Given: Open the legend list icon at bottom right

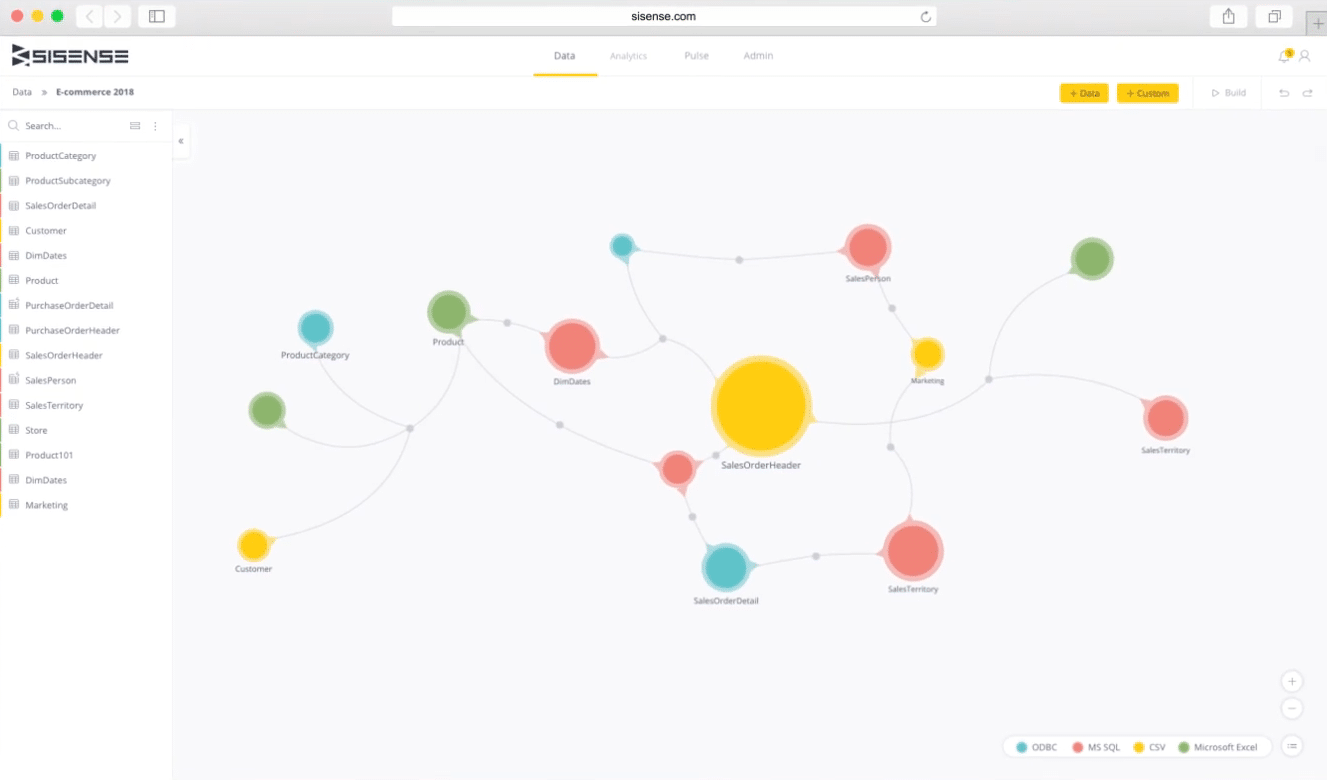Looking at the screenshot, I should 1292,746.
